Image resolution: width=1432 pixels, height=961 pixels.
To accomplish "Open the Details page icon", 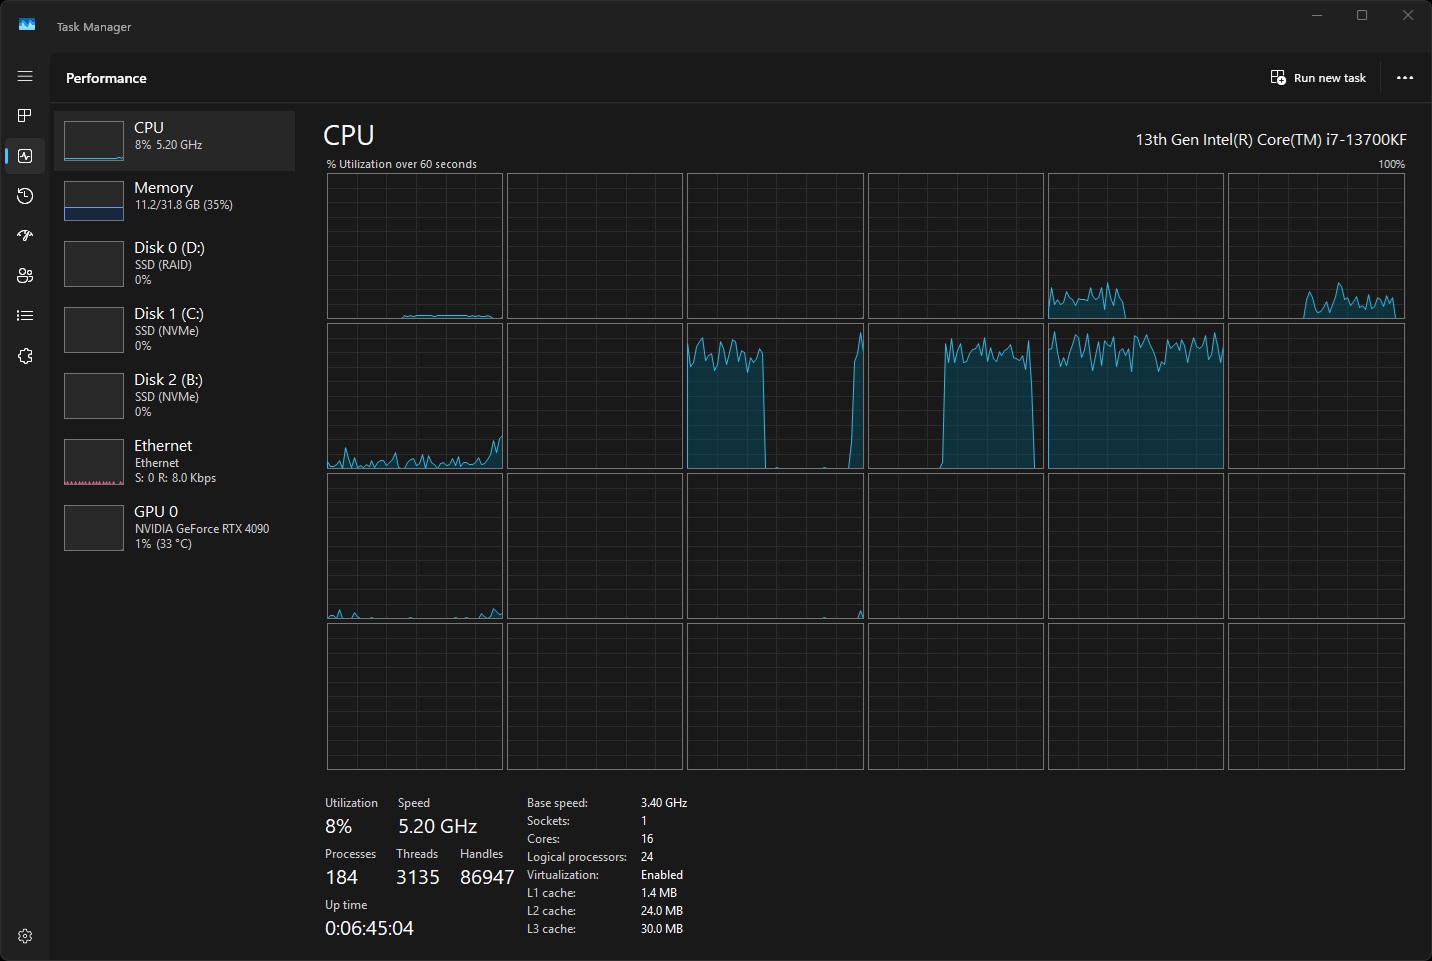I will (25, 316).
